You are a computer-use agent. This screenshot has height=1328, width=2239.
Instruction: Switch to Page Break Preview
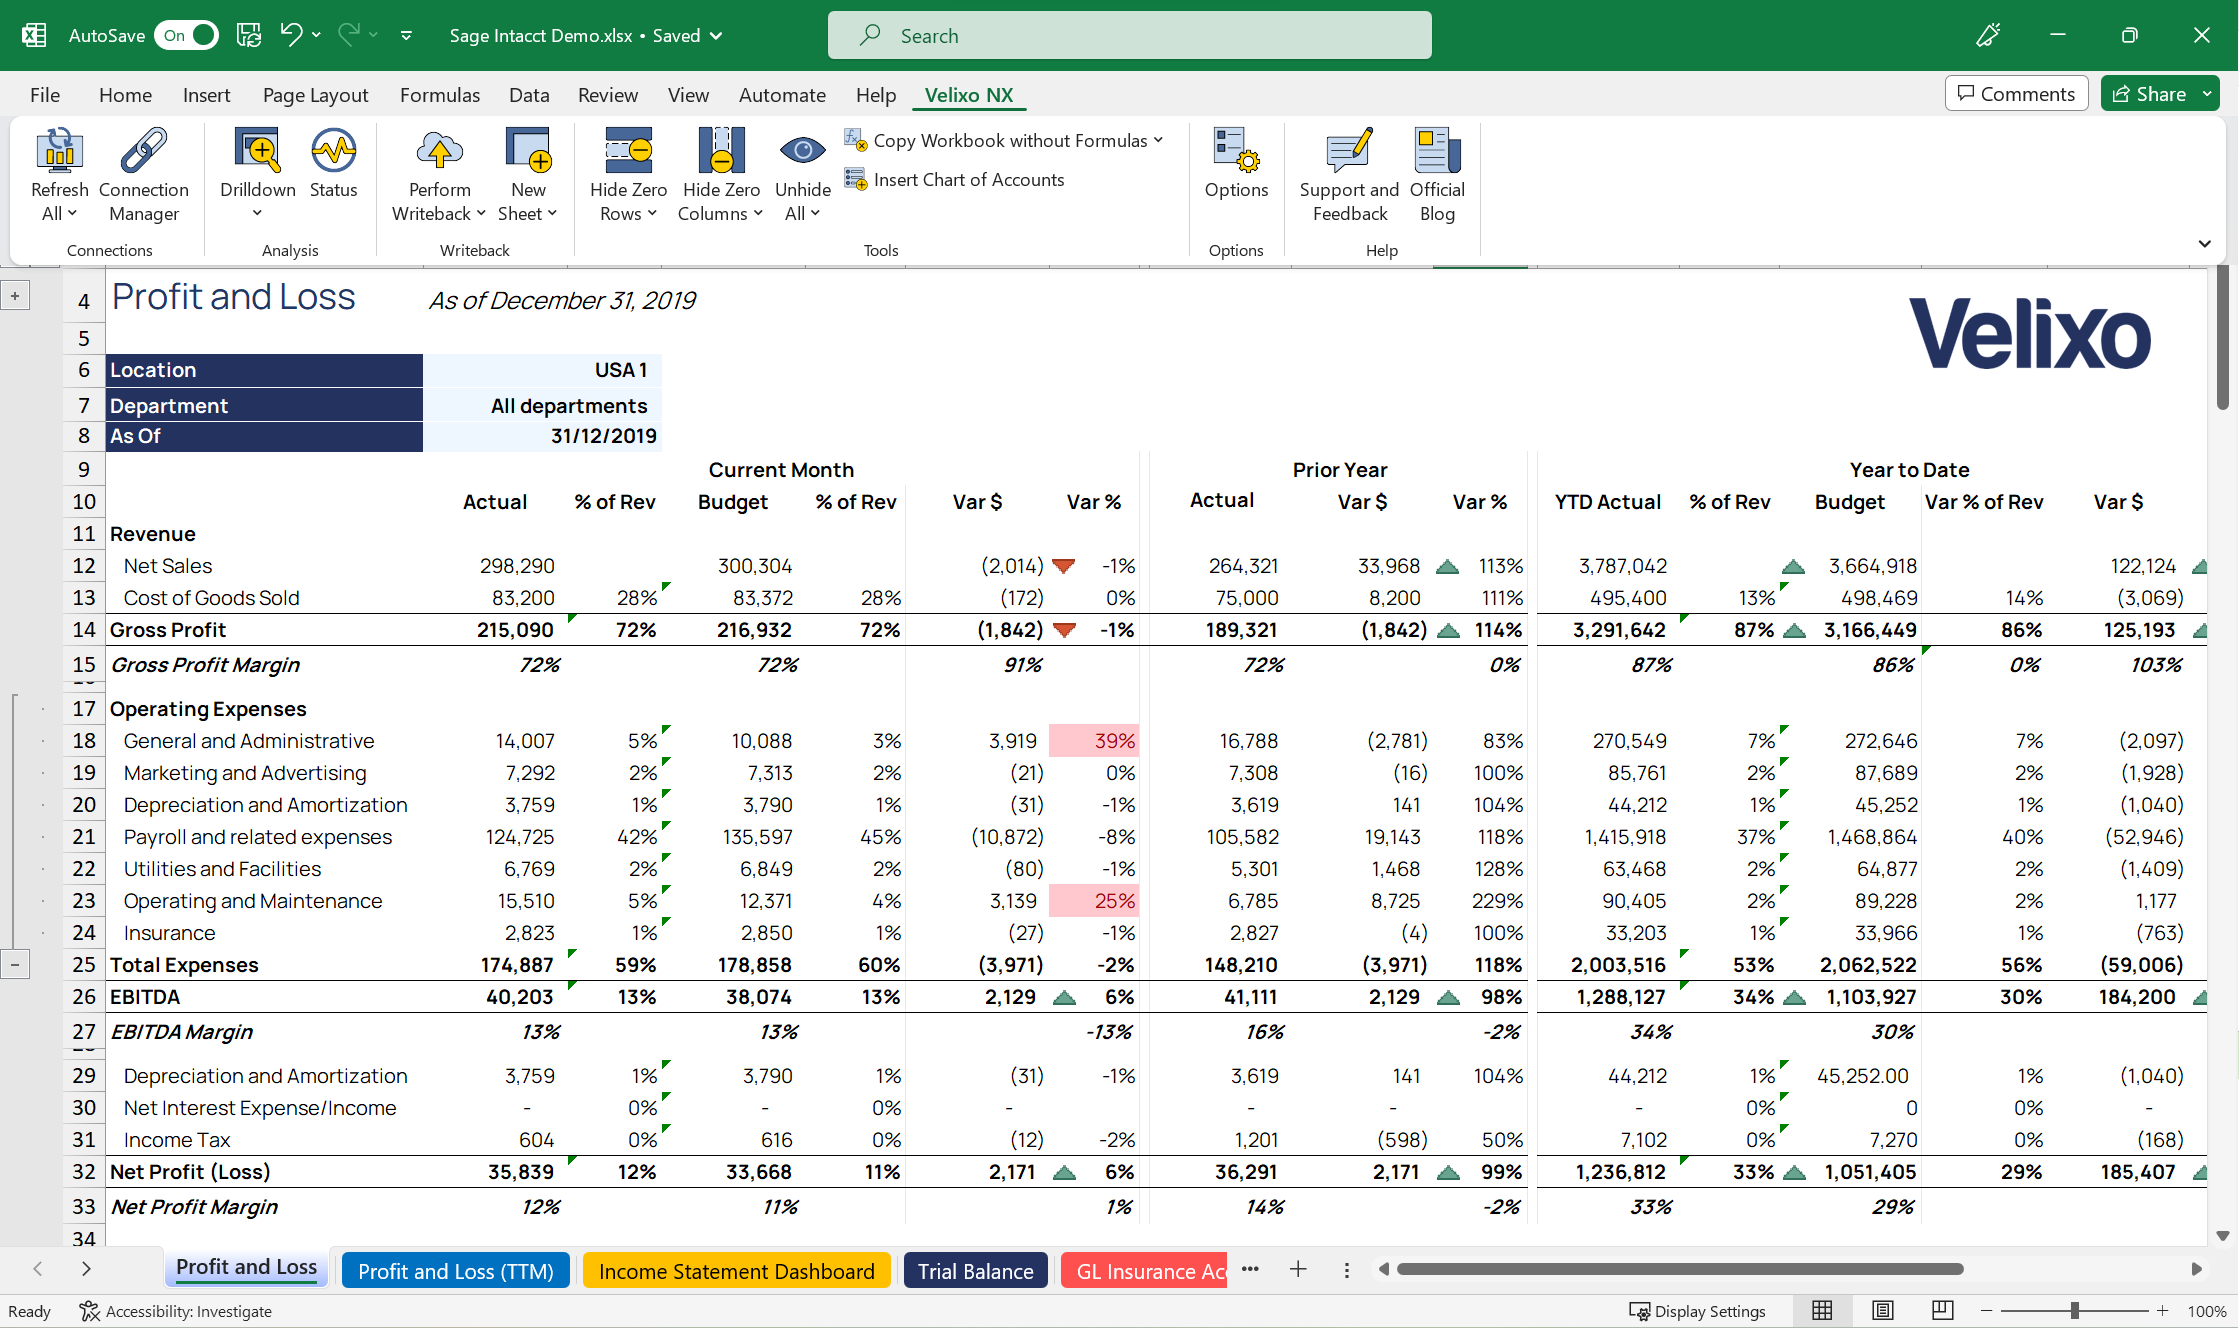1942,1310
